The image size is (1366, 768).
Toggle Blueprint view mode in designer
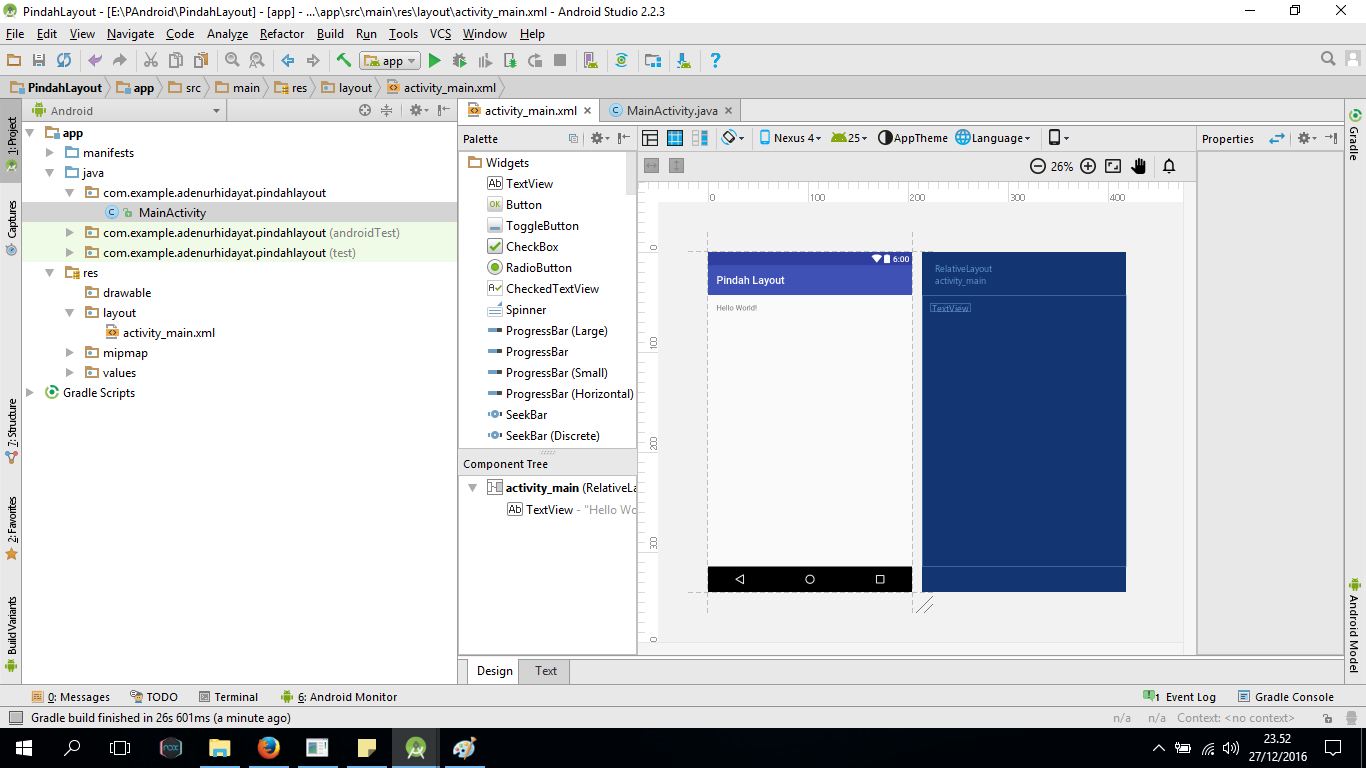[x=675, y=138]
